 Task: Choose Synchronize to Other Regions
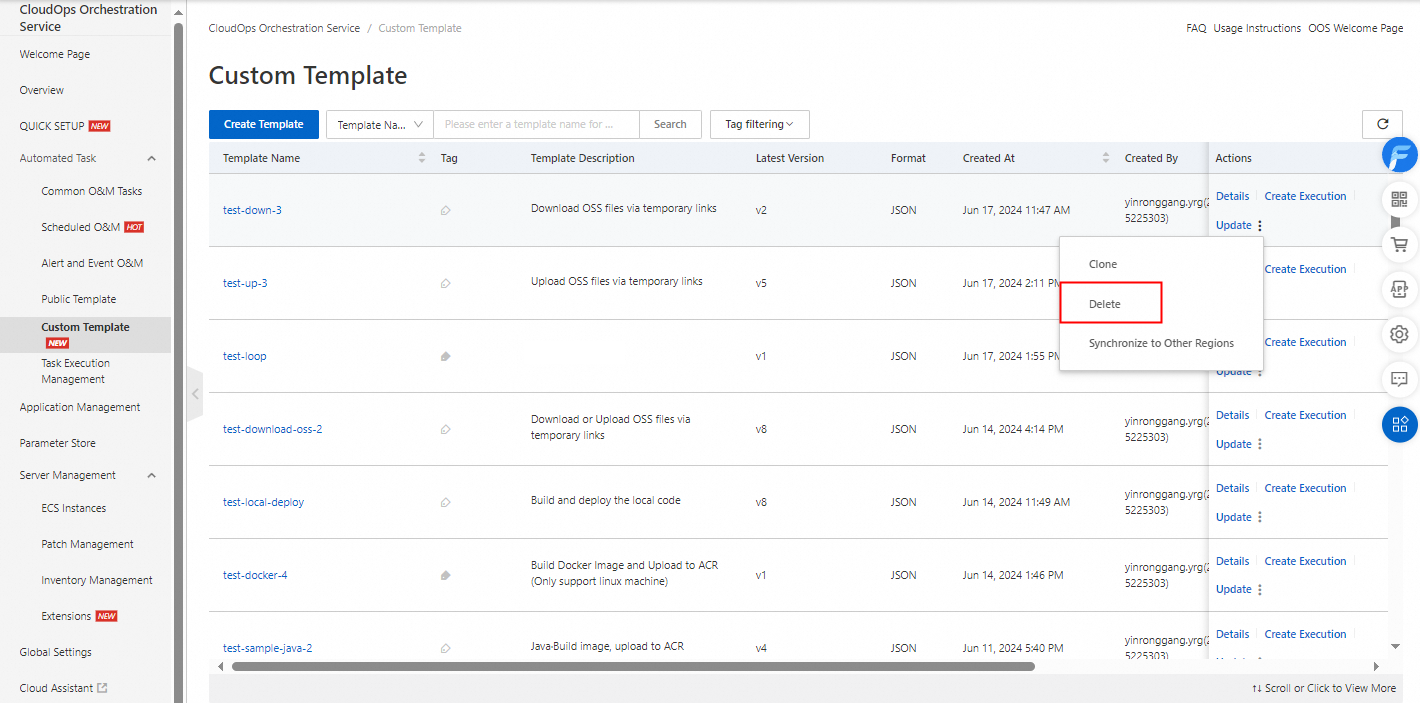(1161, 343)
